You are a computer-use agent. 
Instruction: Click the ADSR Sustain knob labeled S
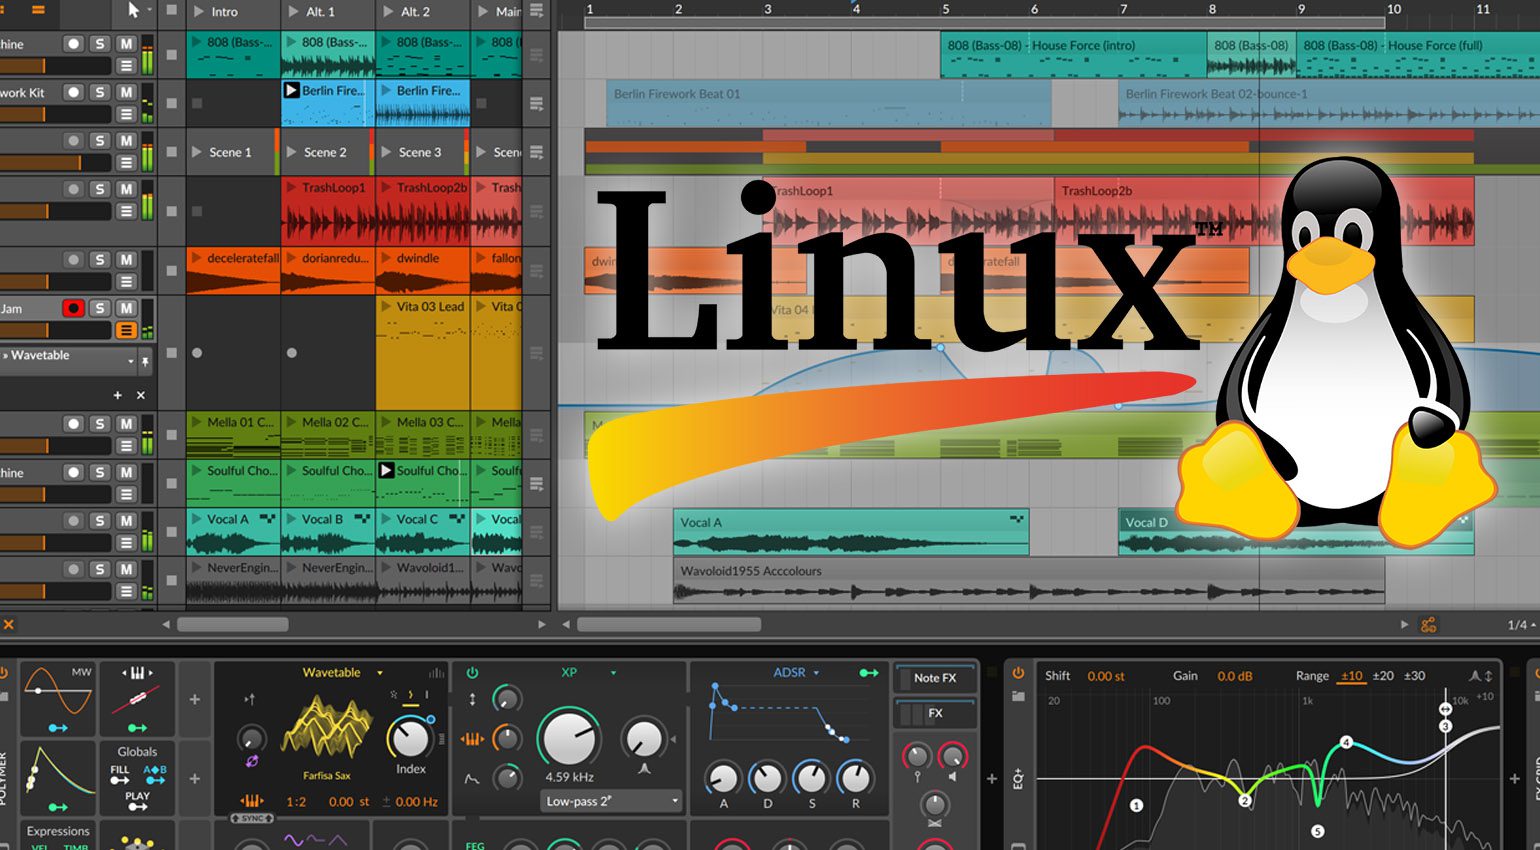tap(811, 777)
